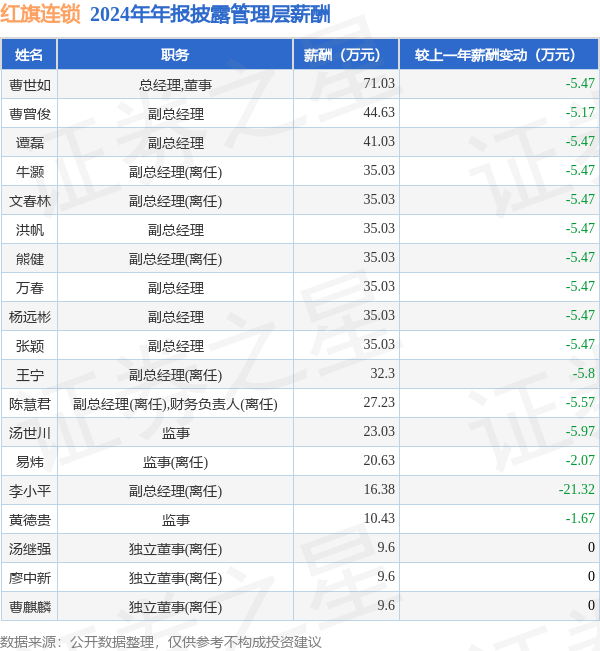This screenshot has height=651, width=600.
Task: Select the name 曹世如
Action: click(30, 85)
